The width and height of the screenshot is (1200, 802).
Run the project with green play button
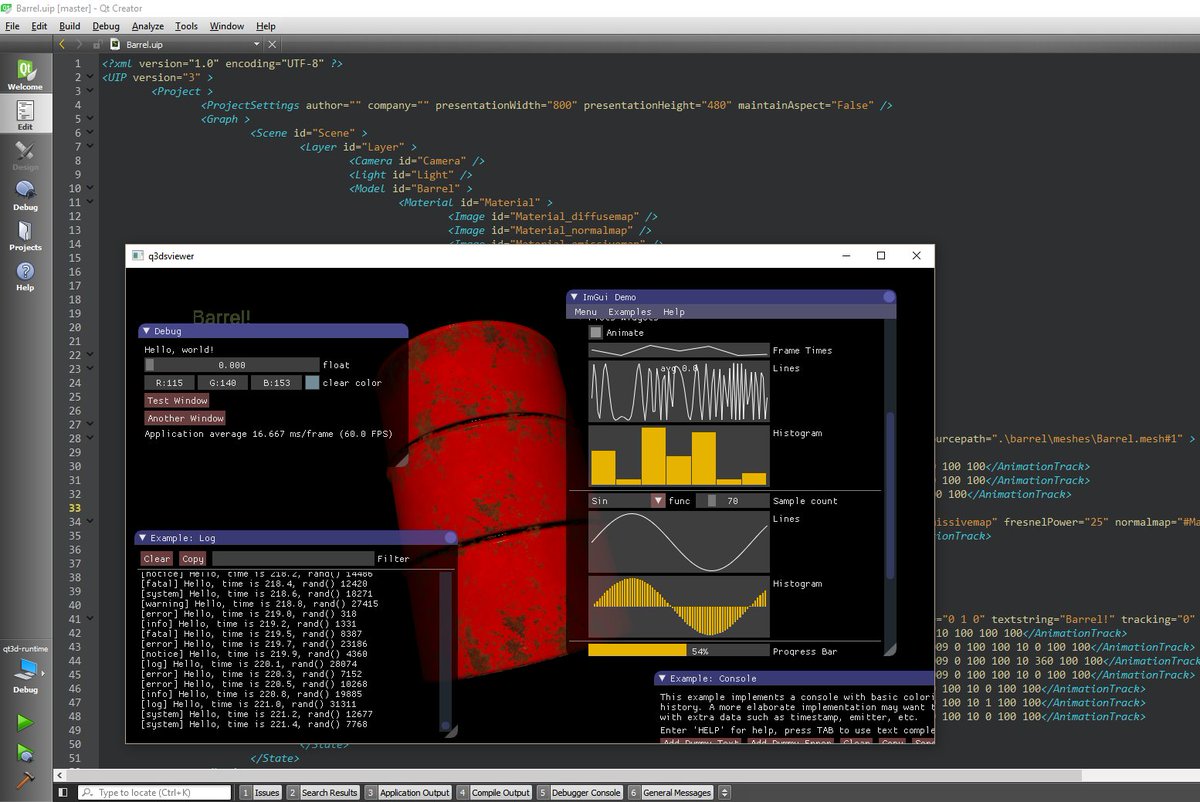click(25, 722)
